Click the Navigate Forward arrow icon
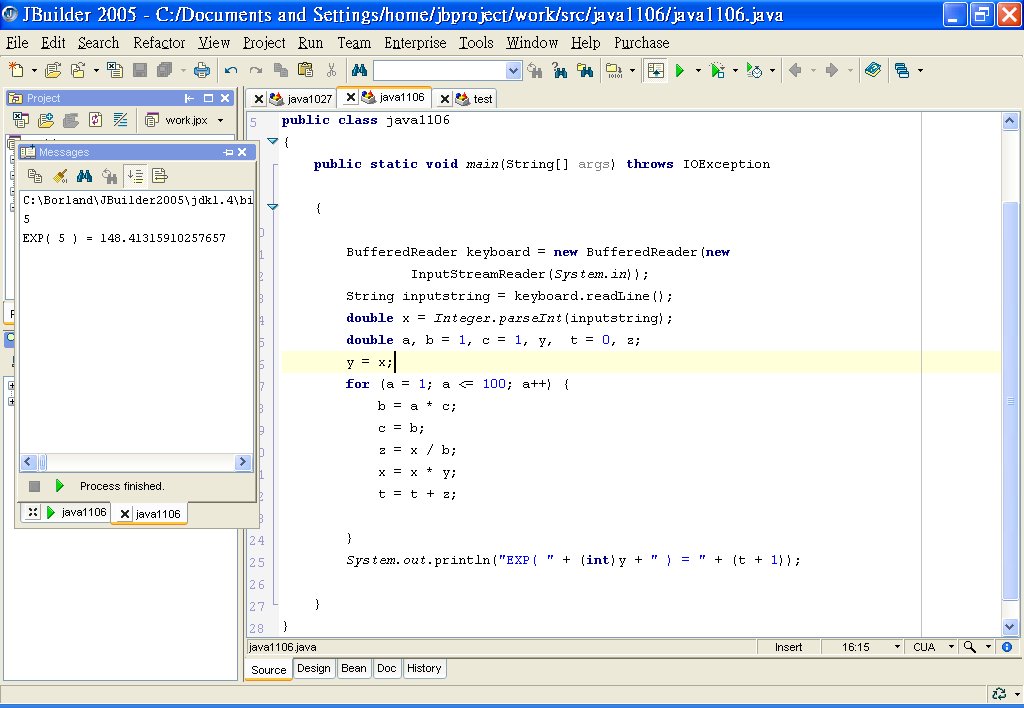This screenshot has width=1024, height=708. 831,70
